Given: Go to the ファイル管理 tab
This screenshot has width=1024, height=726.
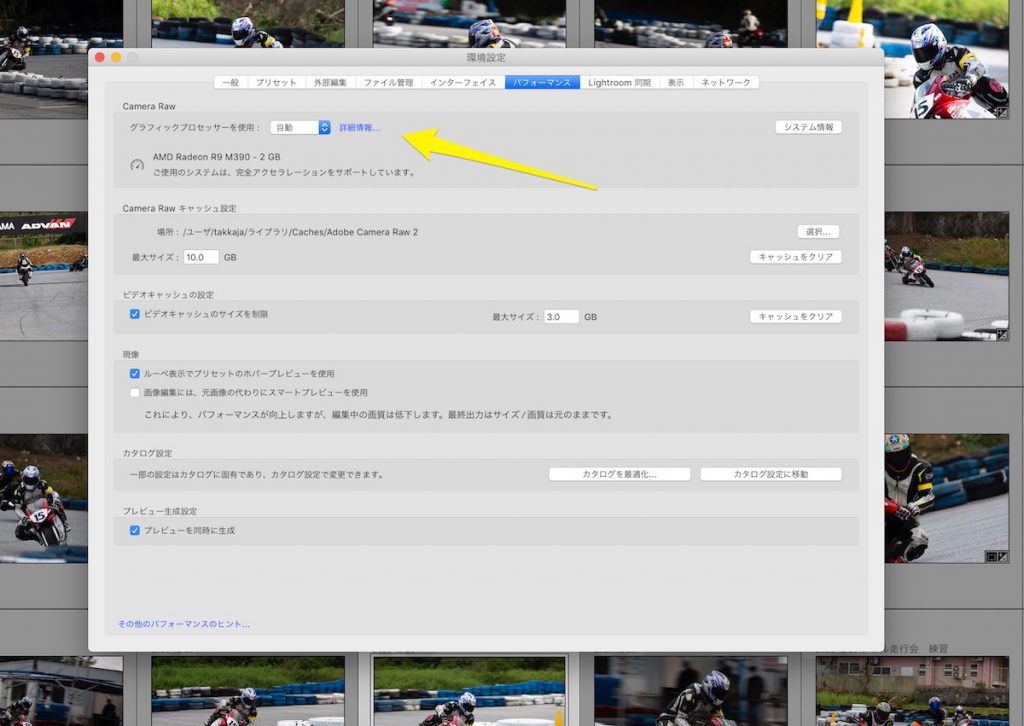Looking at the screenshot, I should [x=388, y=82].
